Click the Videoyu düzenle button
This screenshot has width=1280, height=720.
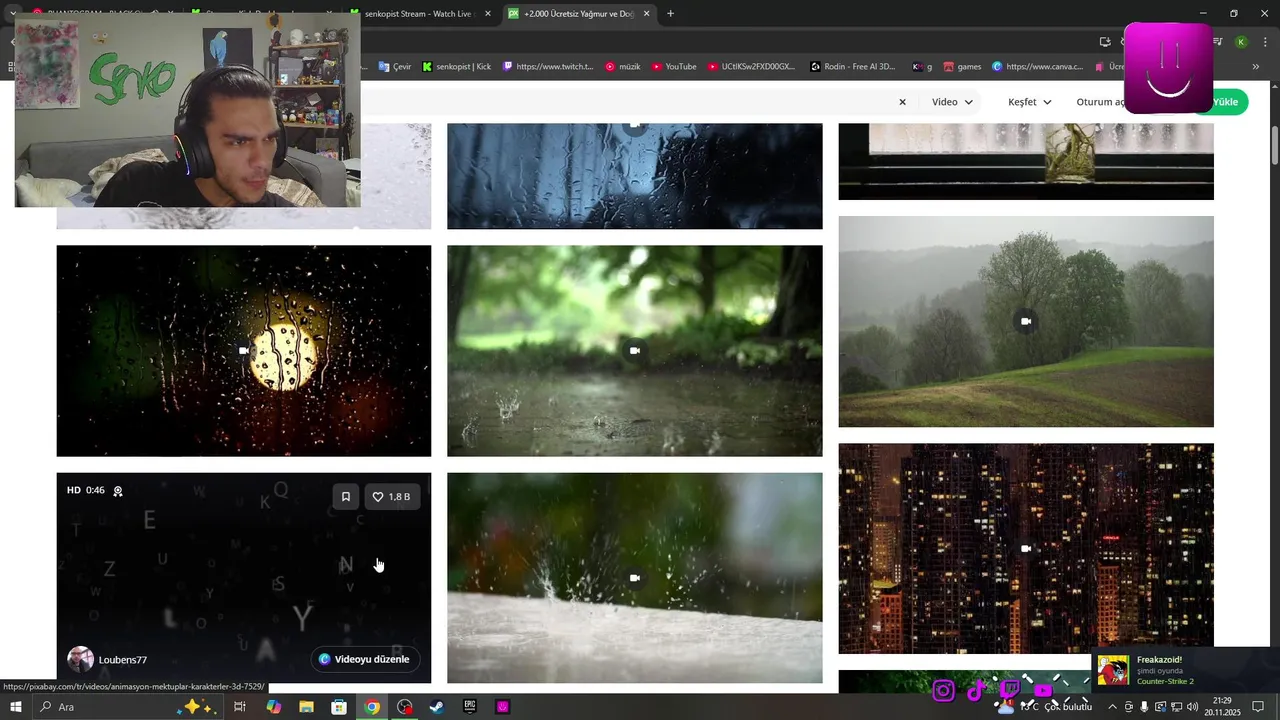[365, 659]
